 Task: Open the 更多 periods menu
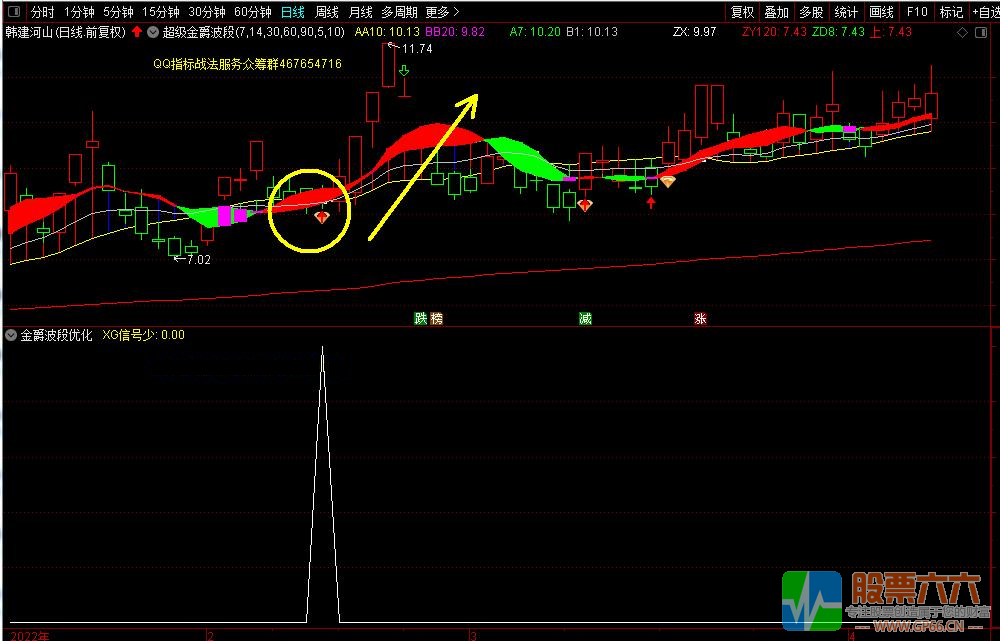(x=441, y=12)
